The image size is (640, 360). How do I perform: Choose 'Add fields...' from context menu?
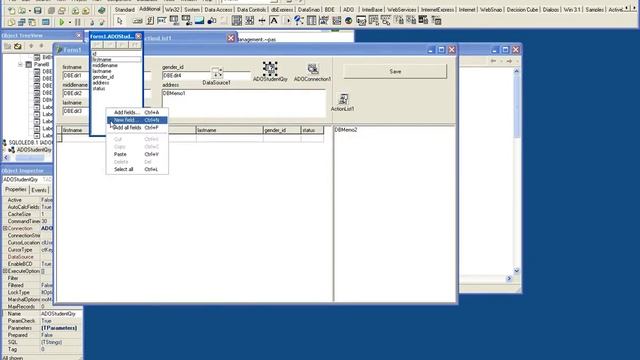tap(137, 112)
